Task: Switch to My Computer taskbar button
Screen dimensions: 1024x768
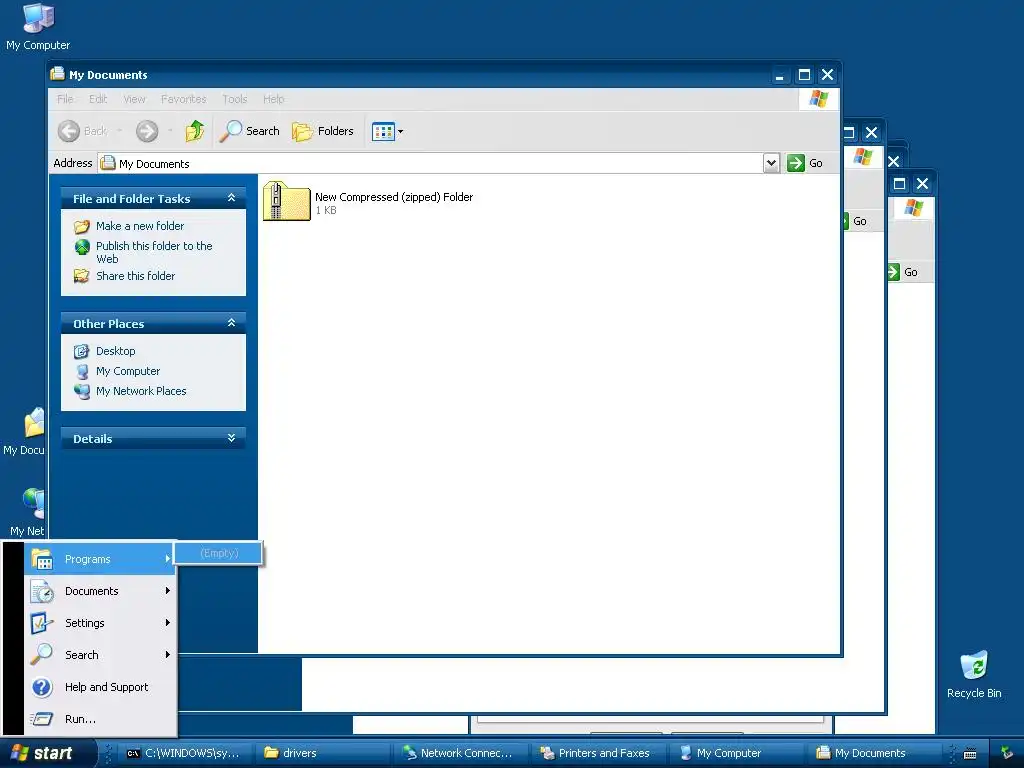Action: (x=736, y=753)
